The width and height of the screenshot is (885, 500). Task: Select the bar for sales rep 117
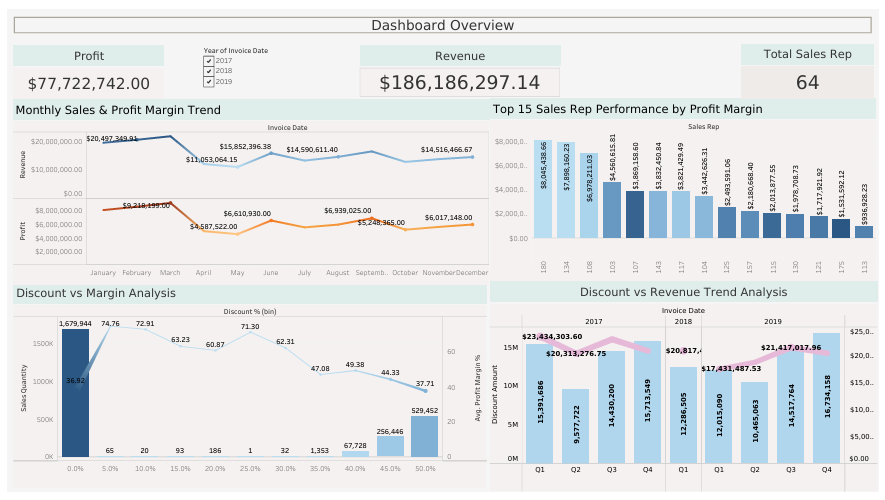681,214
